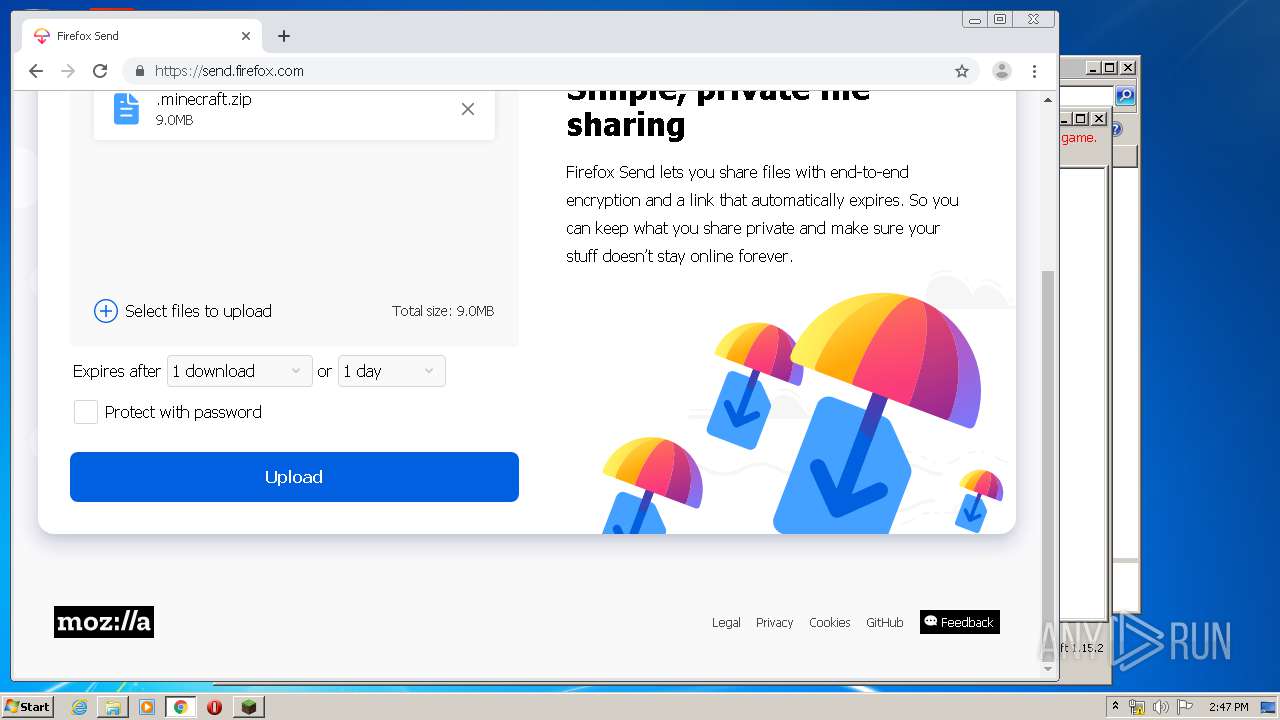The height and width of the screenshot is (720, 1280).
Task: Open the Legal footer link
Action: pos(726,622)
